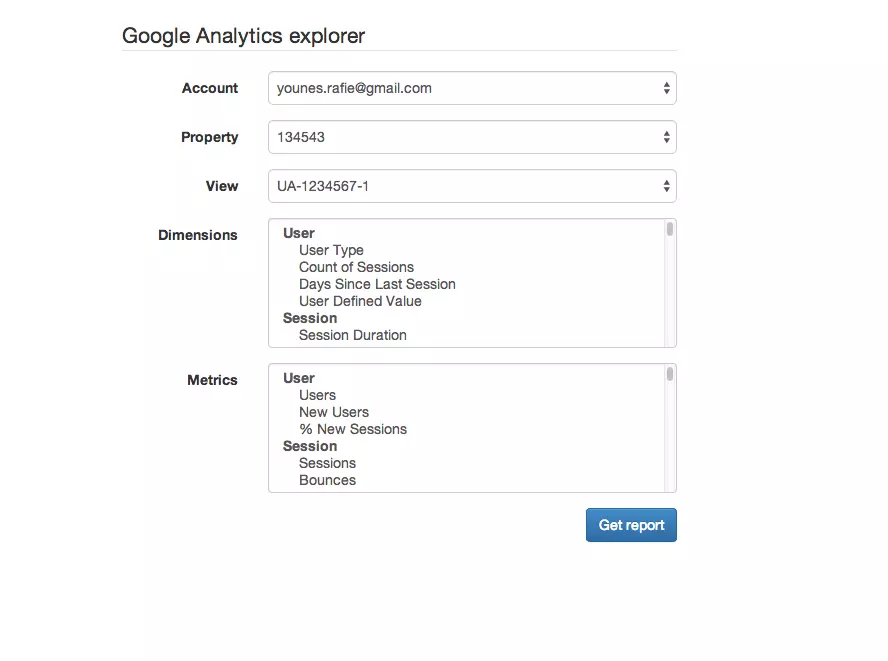Open the Account dropdown

pos(472,88)
